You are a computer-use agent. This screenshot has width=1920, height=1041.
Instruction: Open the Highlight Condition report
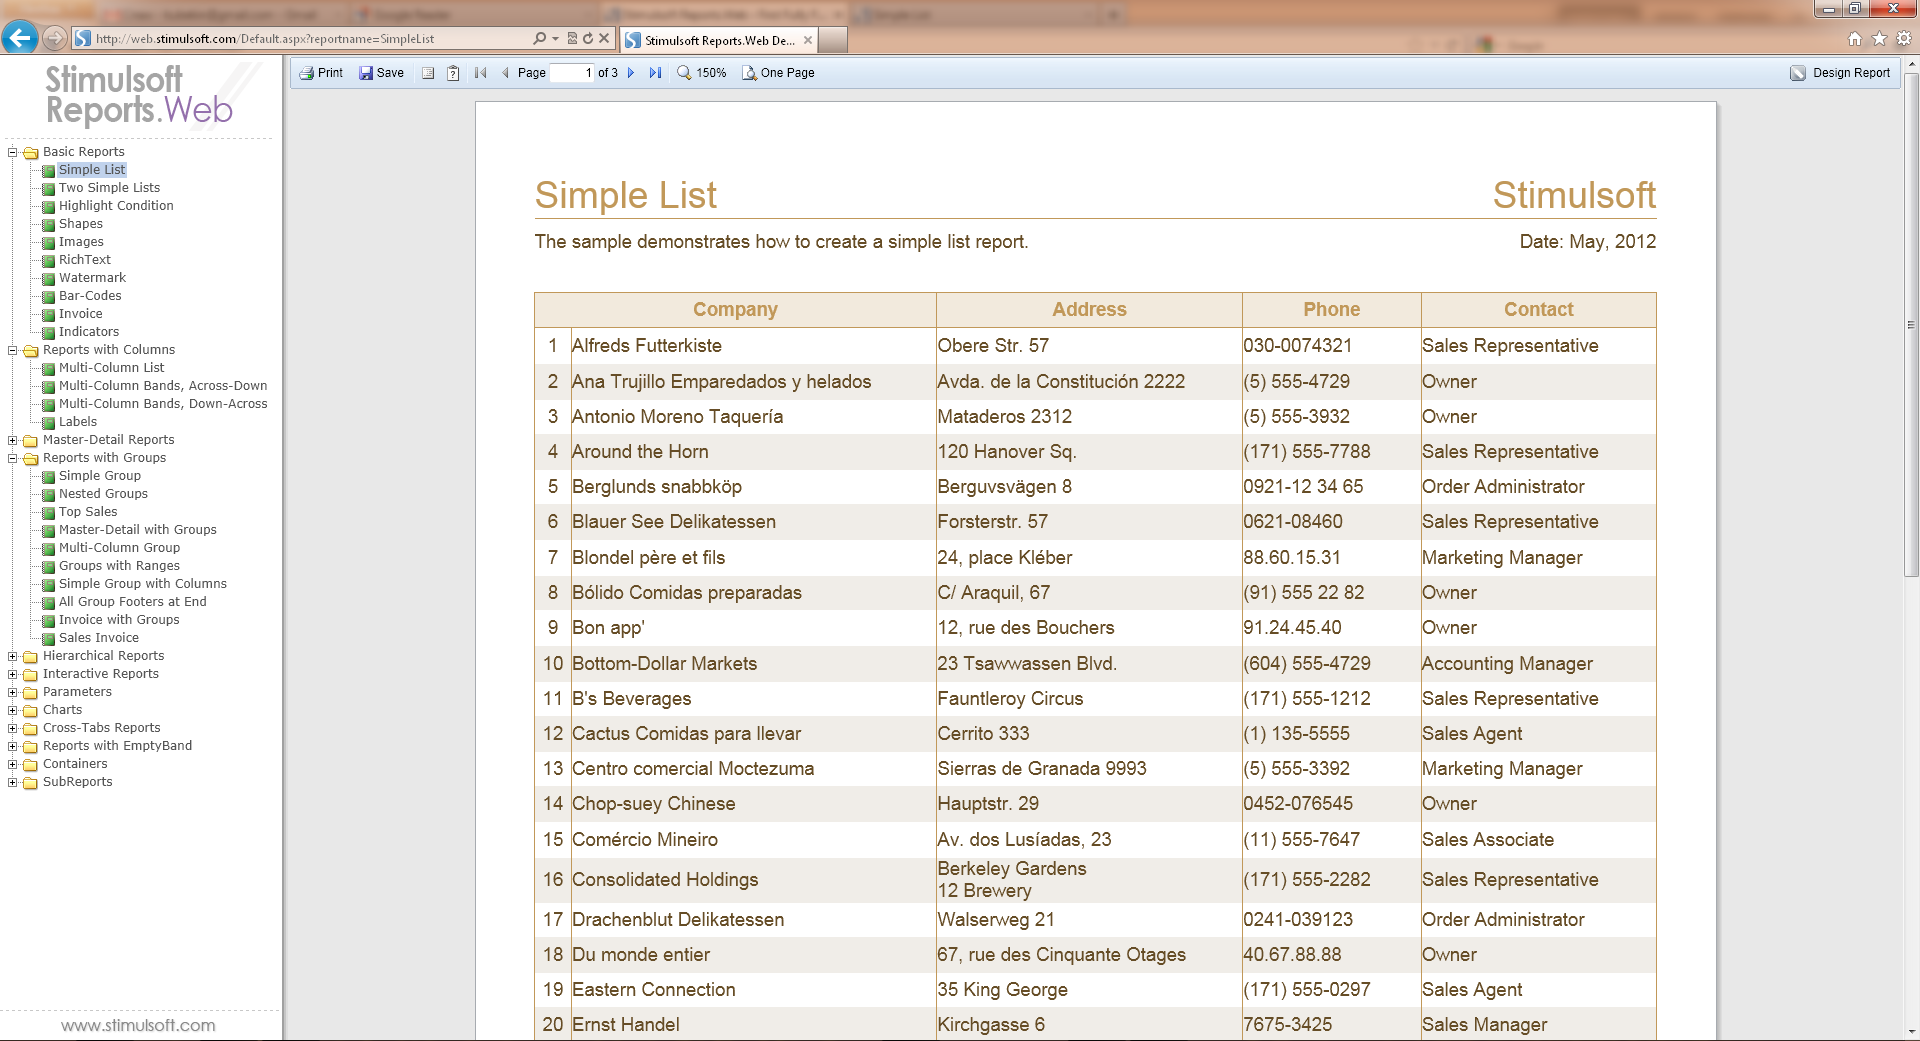(116, 206)
